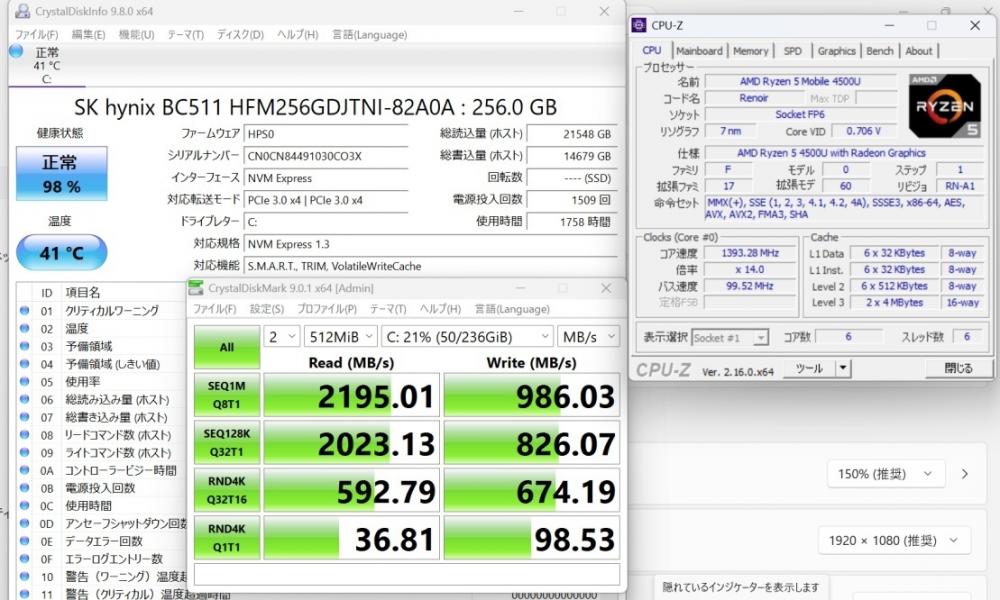
Task: Open the Socket #1 selection dropdown
Action: pos(730,337)
